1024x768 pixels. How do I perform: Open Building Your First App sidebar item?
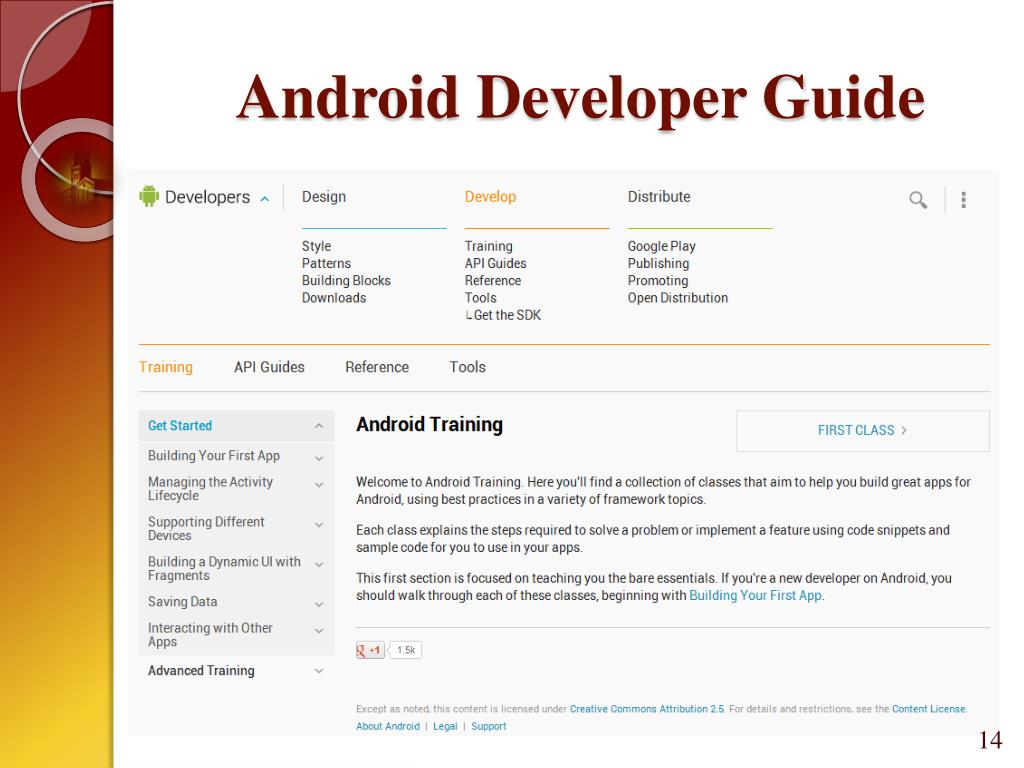(x=214, y=456)
